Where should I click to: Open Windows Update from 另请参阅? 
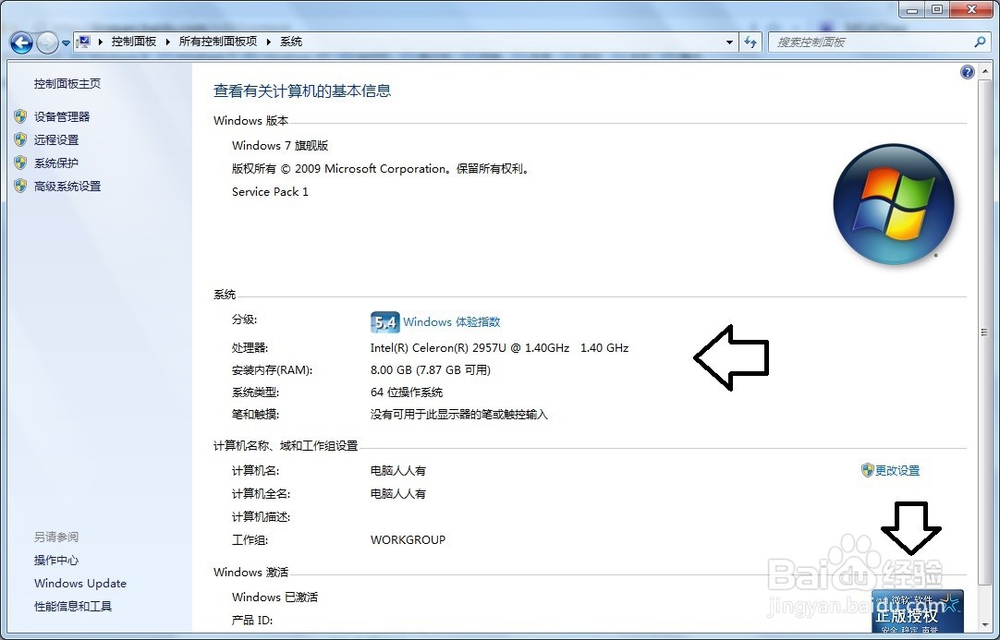(x=80, y=583)
